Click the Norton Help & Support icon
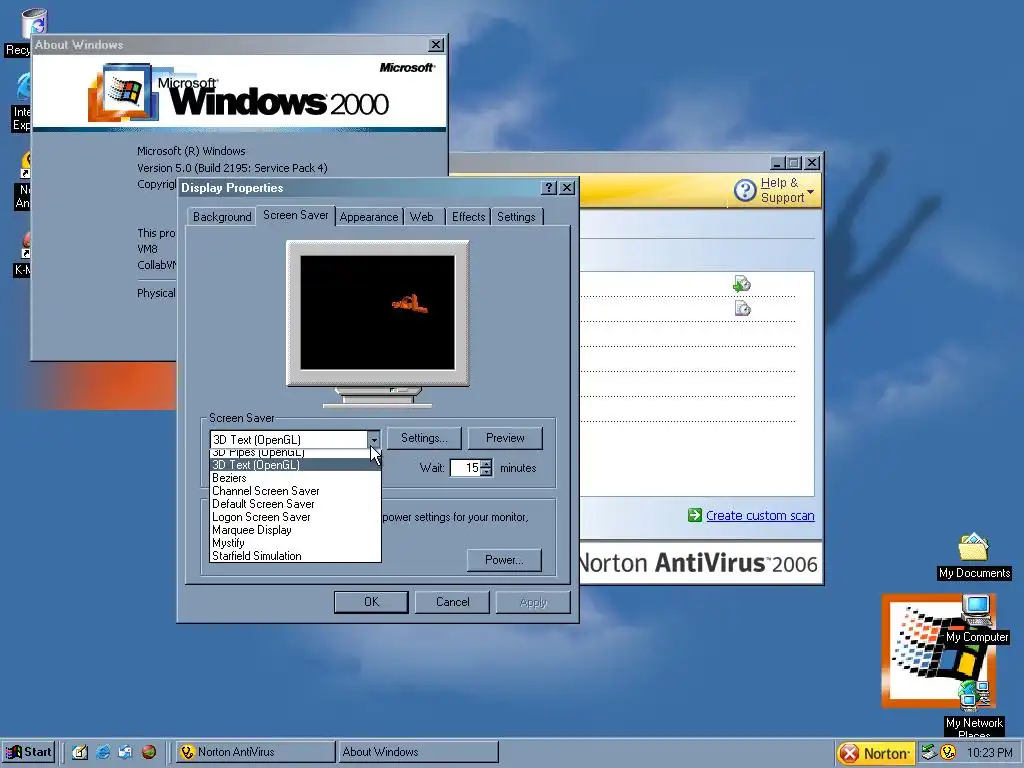This screenshot has height=768, width=1024. [744, 190]
